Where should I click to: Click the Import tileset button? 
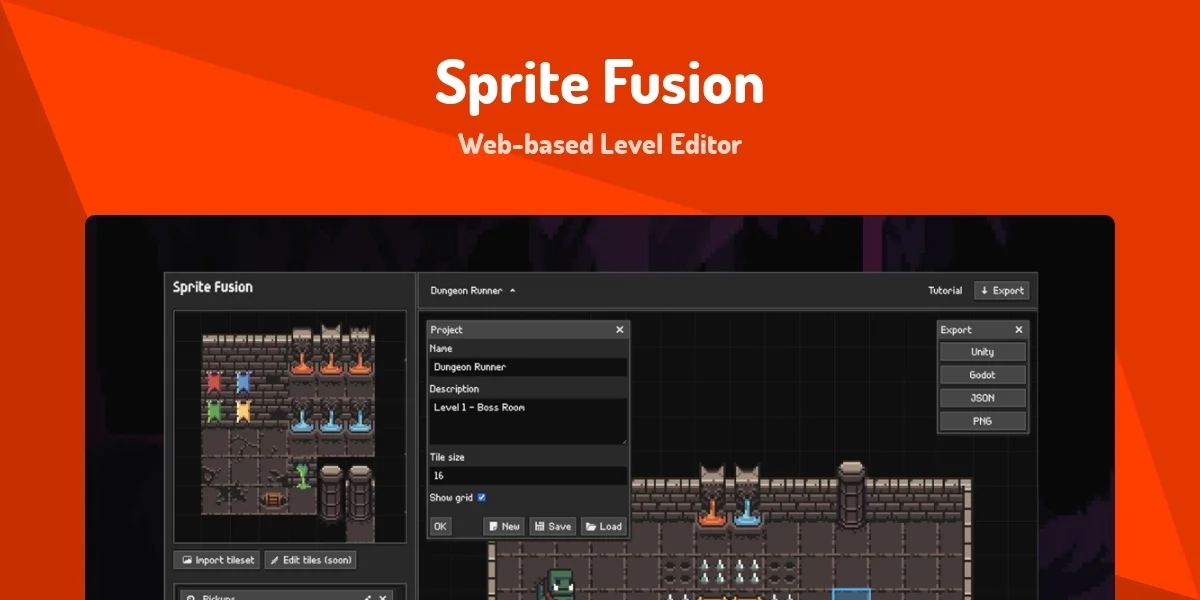click(217, 560)
